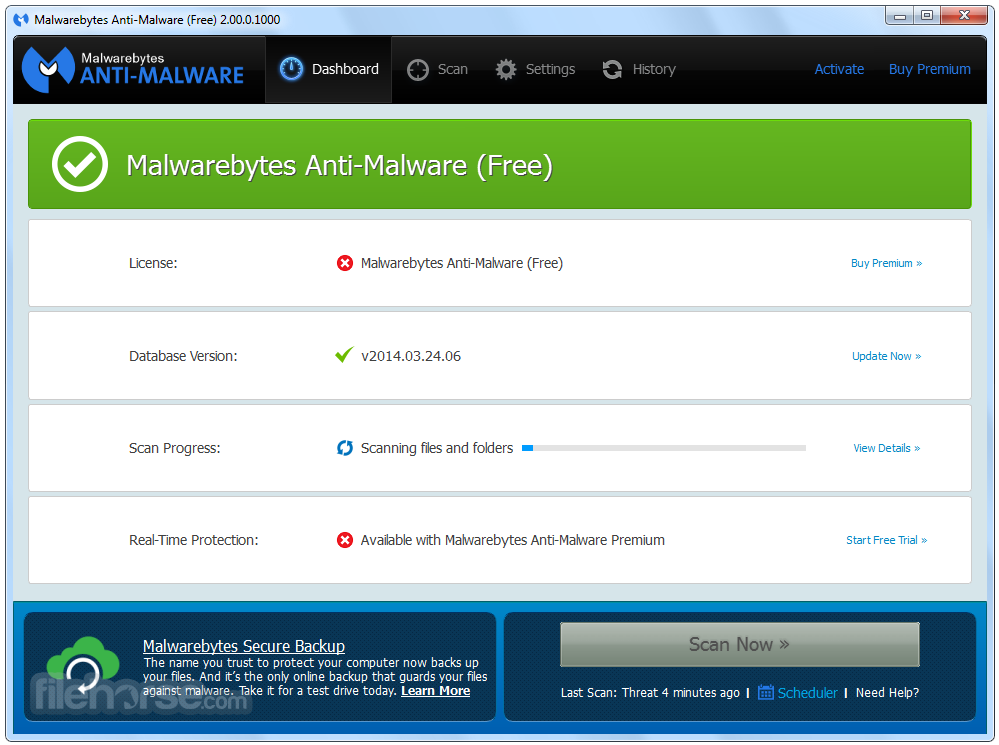The width and height of the screenshot is (999, 745).
Task: Close the Malwarebytes window
Action: coord(964,16)
